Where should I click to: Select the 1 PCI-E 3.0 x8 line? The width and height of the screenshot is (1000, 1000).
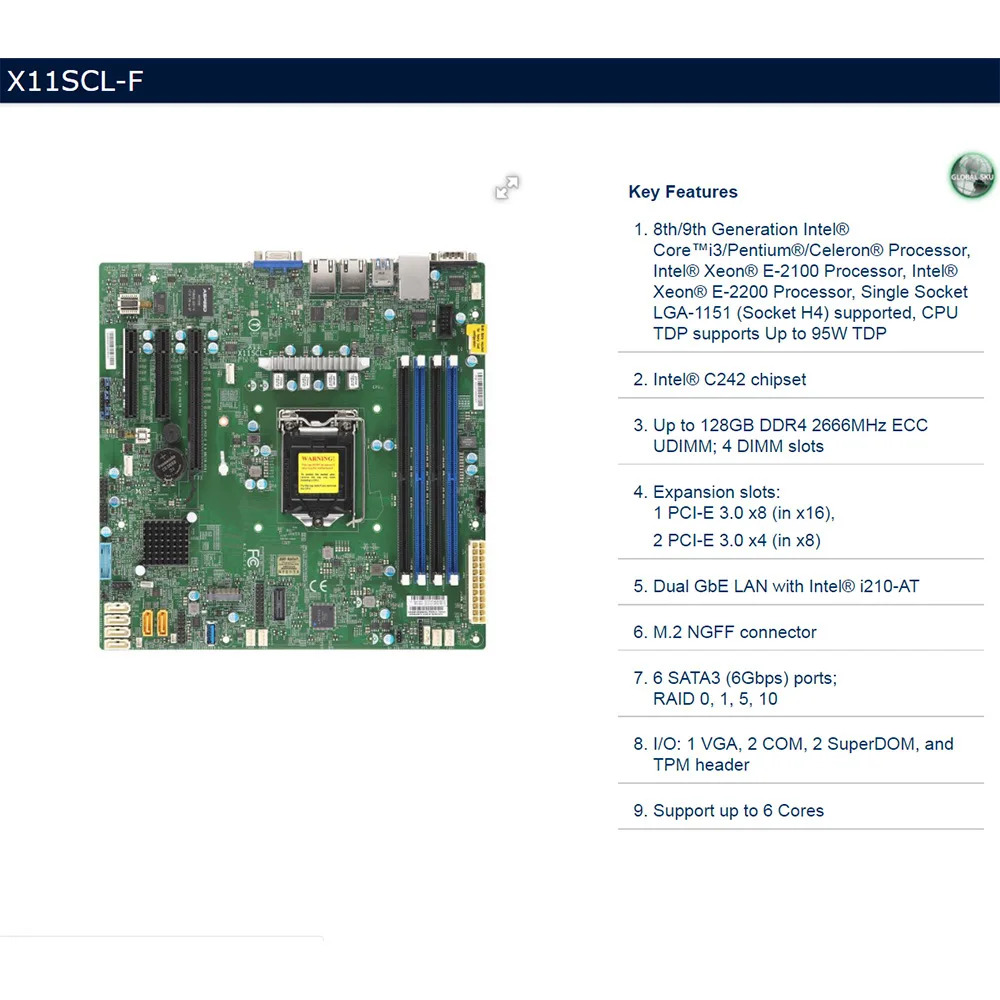pyautogui.click(x=744, y=513)
